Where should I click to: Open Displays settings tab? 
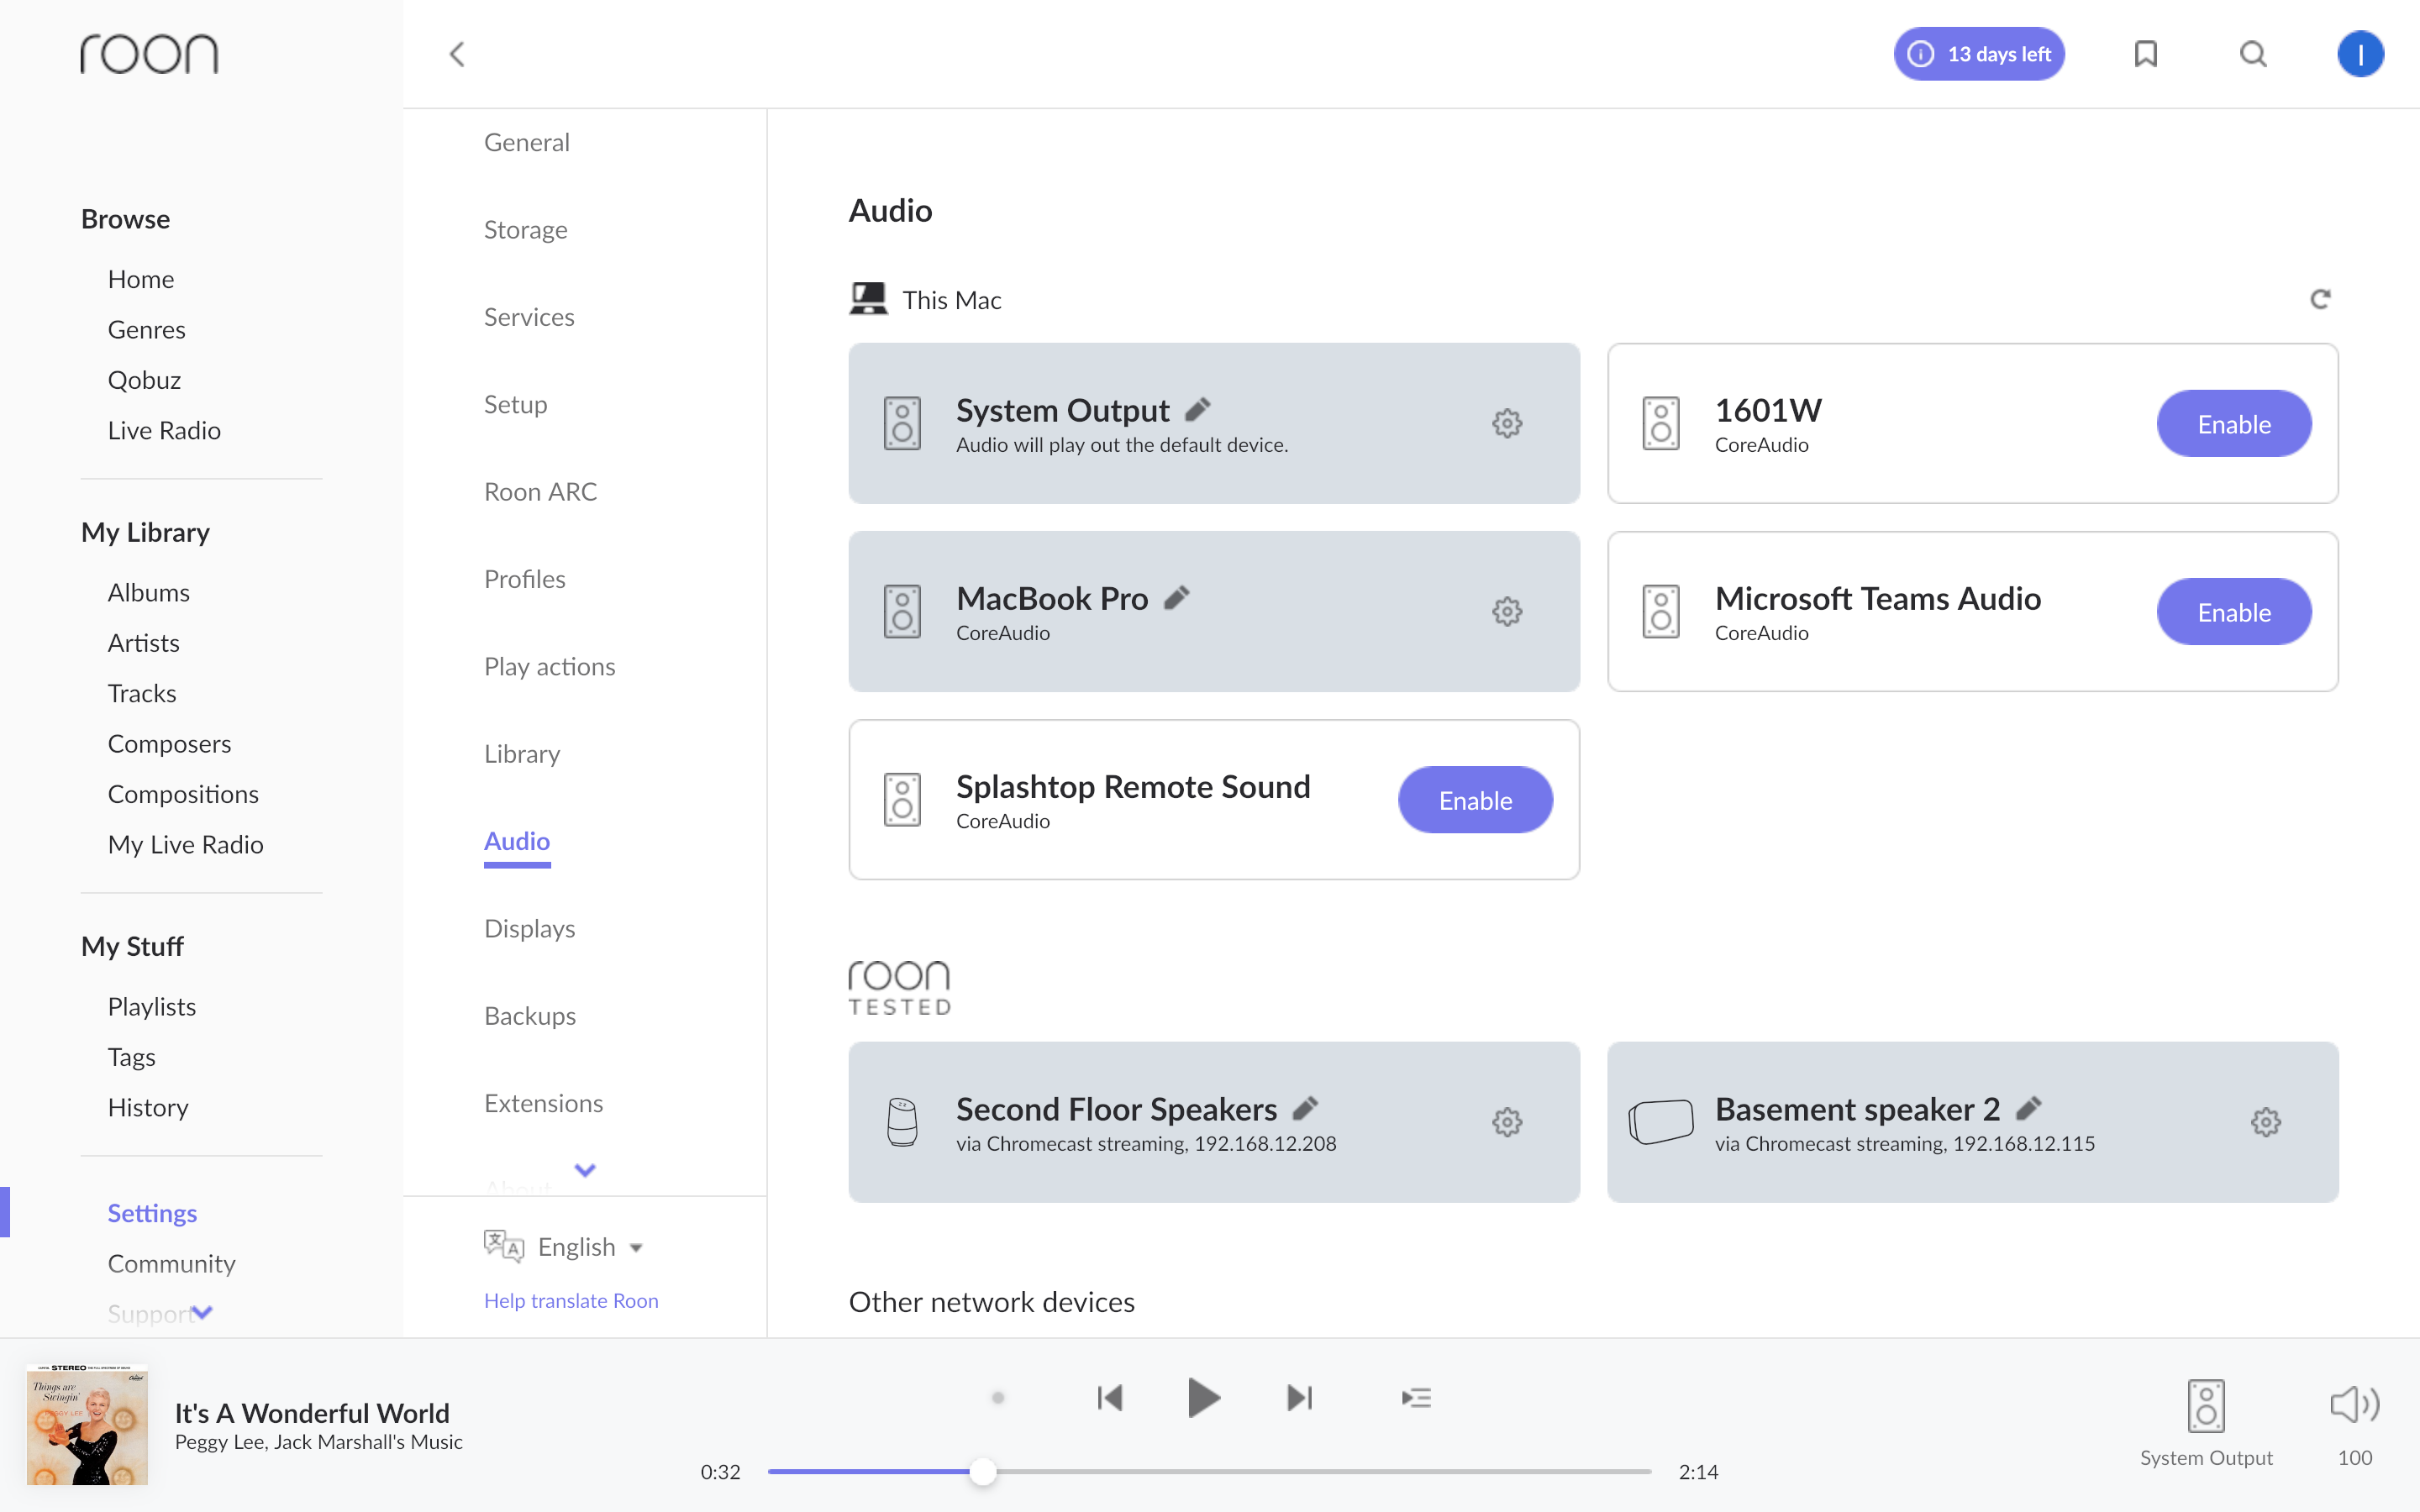click(x=530, y=928)
